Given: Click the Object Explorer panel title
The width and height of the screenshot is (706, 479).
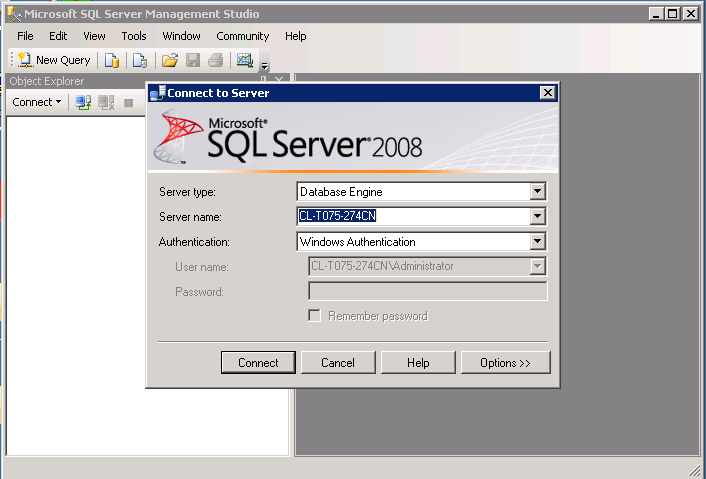Looking at the screenshot, I should pos(47,81).
